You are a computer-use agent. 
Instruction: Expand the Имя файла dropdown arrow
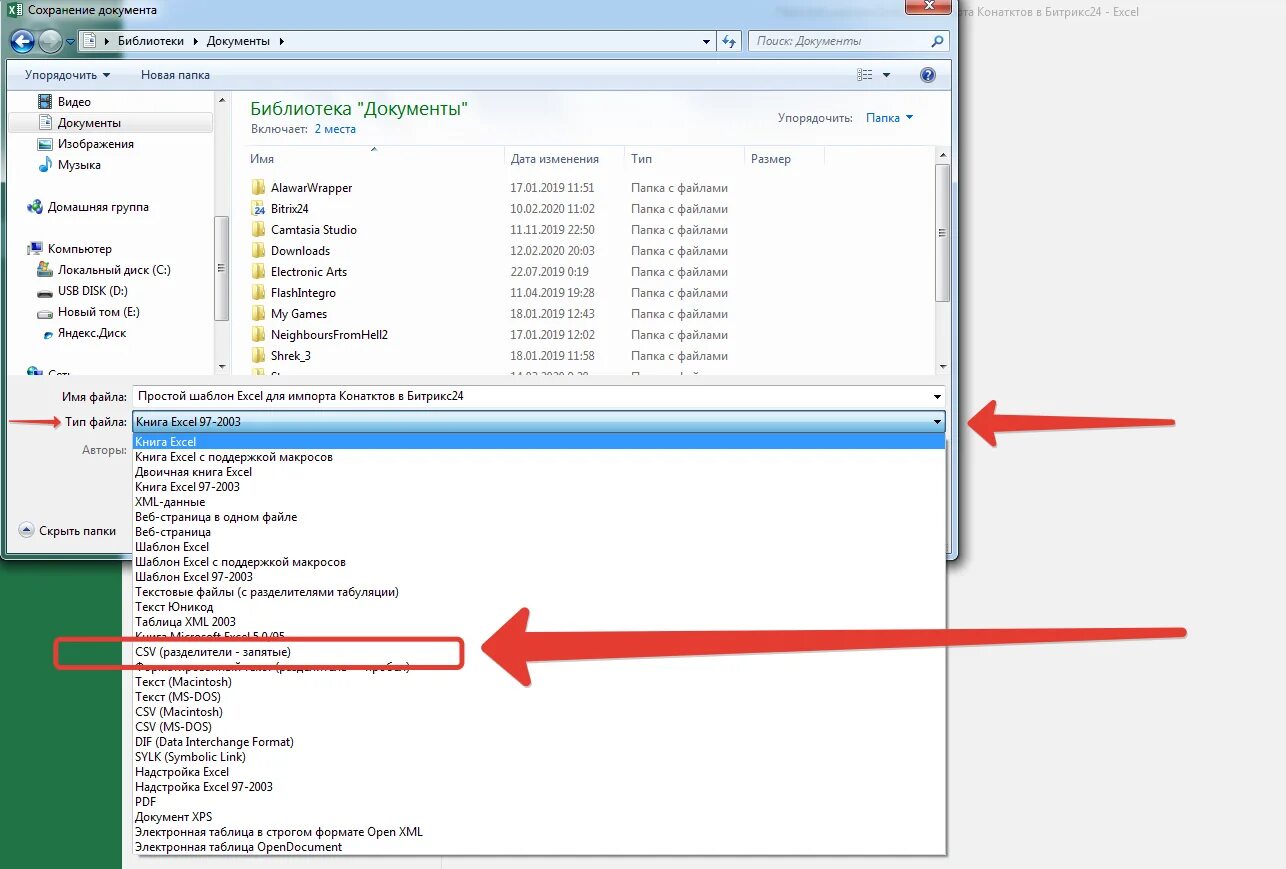point(937,396)
